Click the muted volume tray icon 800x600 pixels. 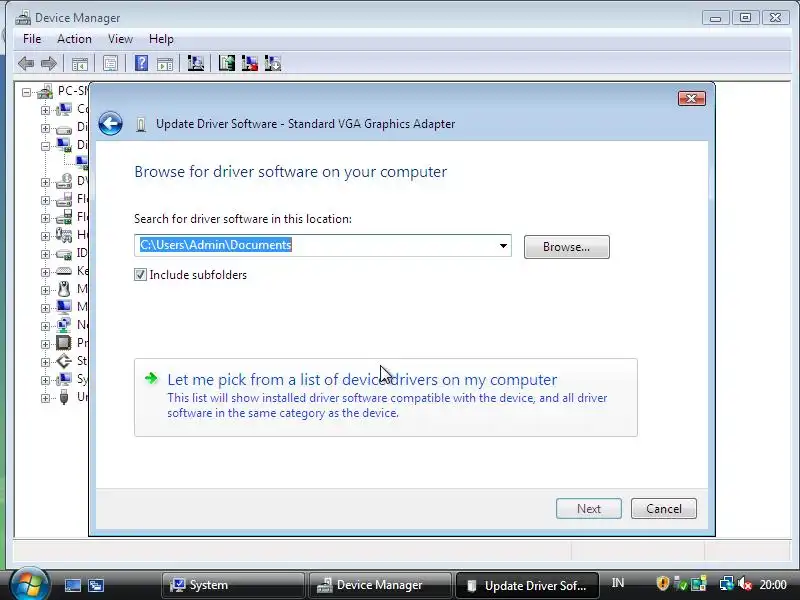click(744, 584)
